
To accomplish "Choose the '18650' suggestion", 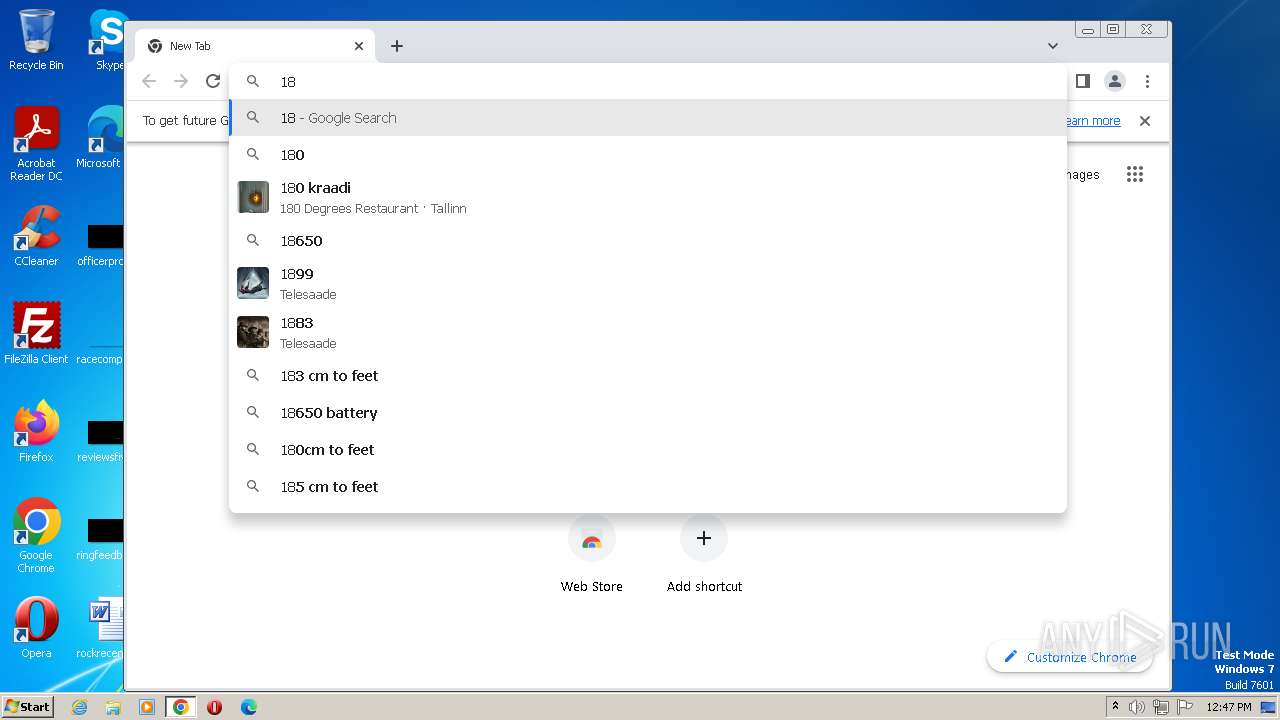I will [x=648, y=241].
